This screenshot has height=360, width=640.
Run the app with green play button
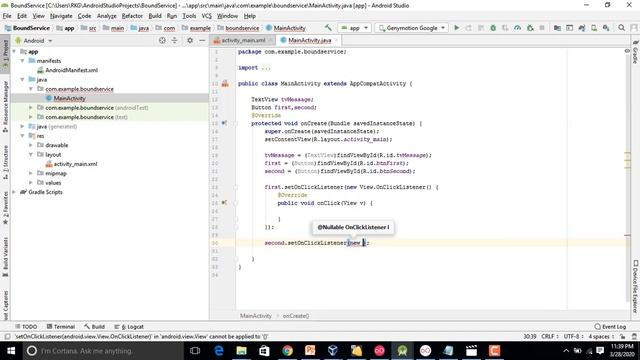click(457, 28)
